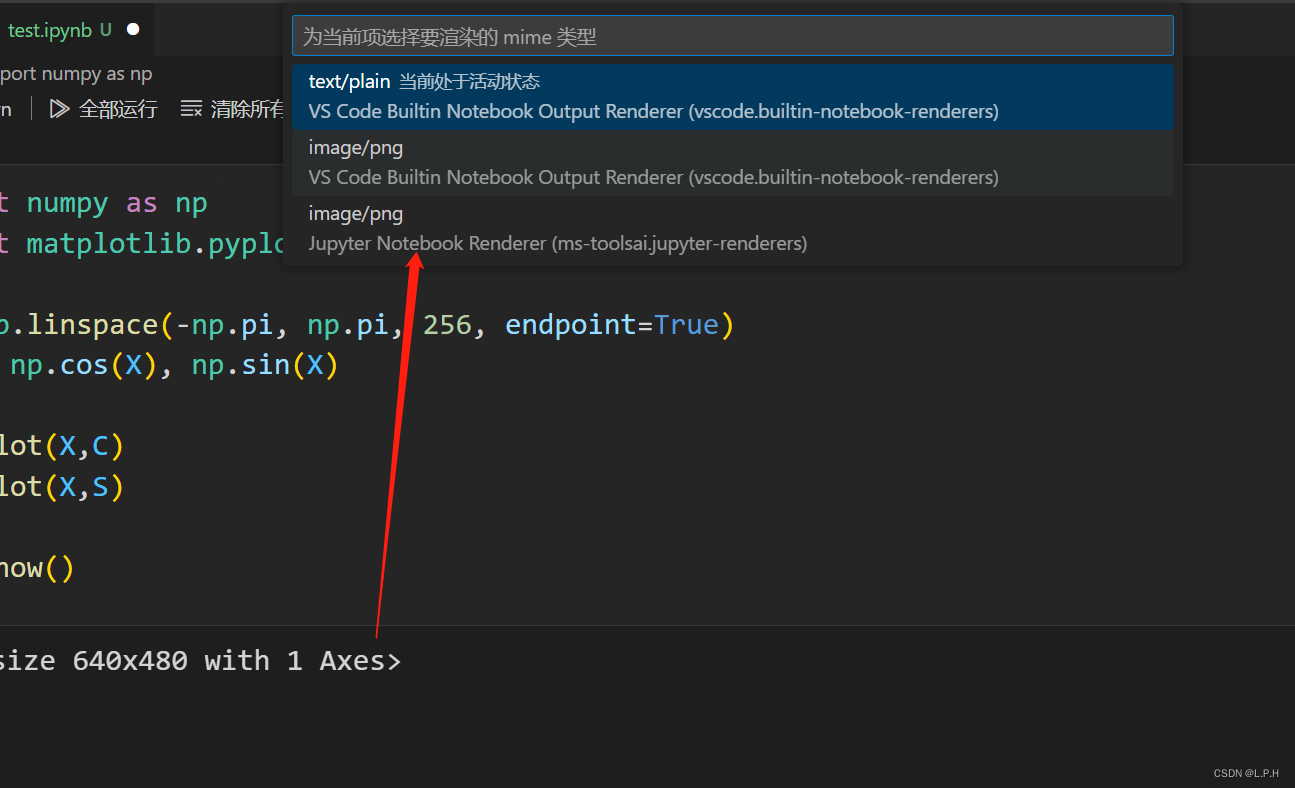1295x788 pixels.
Task: Click the unsaved dot on test.ipynb tab
Action: (133, 30)
